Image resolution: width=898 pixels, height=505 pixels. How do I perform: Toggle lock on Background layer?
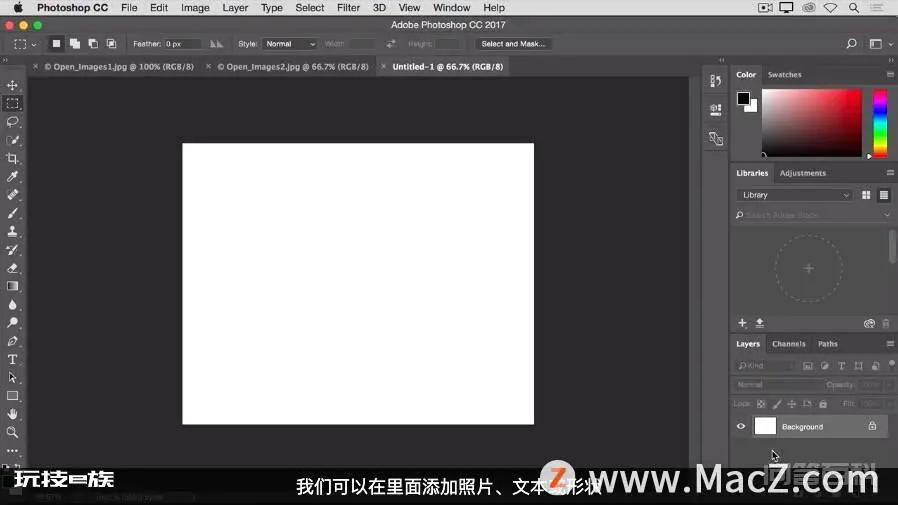pyautogui.click(x=872, y=426)
